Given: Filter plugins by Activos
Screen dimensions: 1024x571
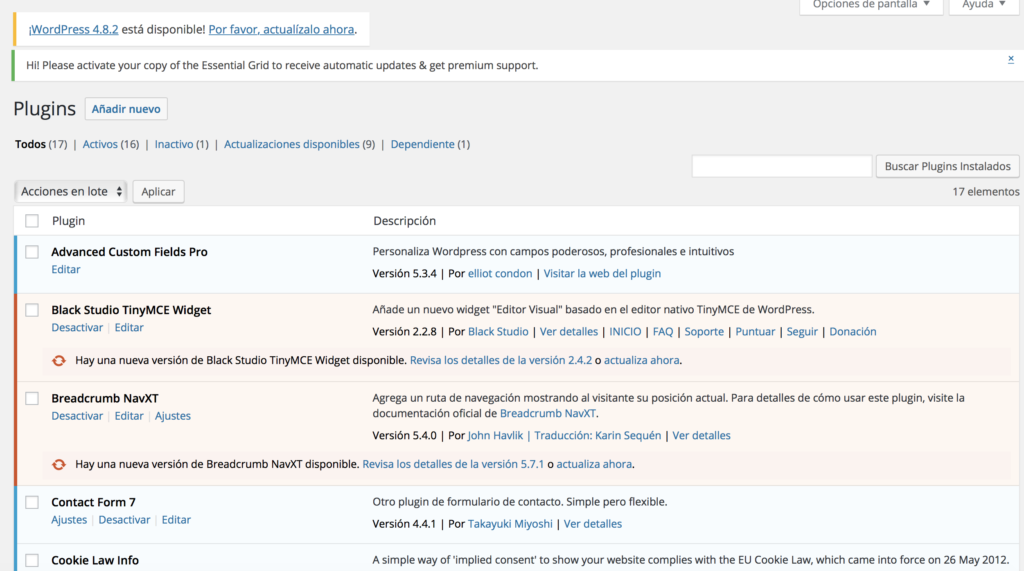Looking at the screenshot, I should click(x=100, y=144).
